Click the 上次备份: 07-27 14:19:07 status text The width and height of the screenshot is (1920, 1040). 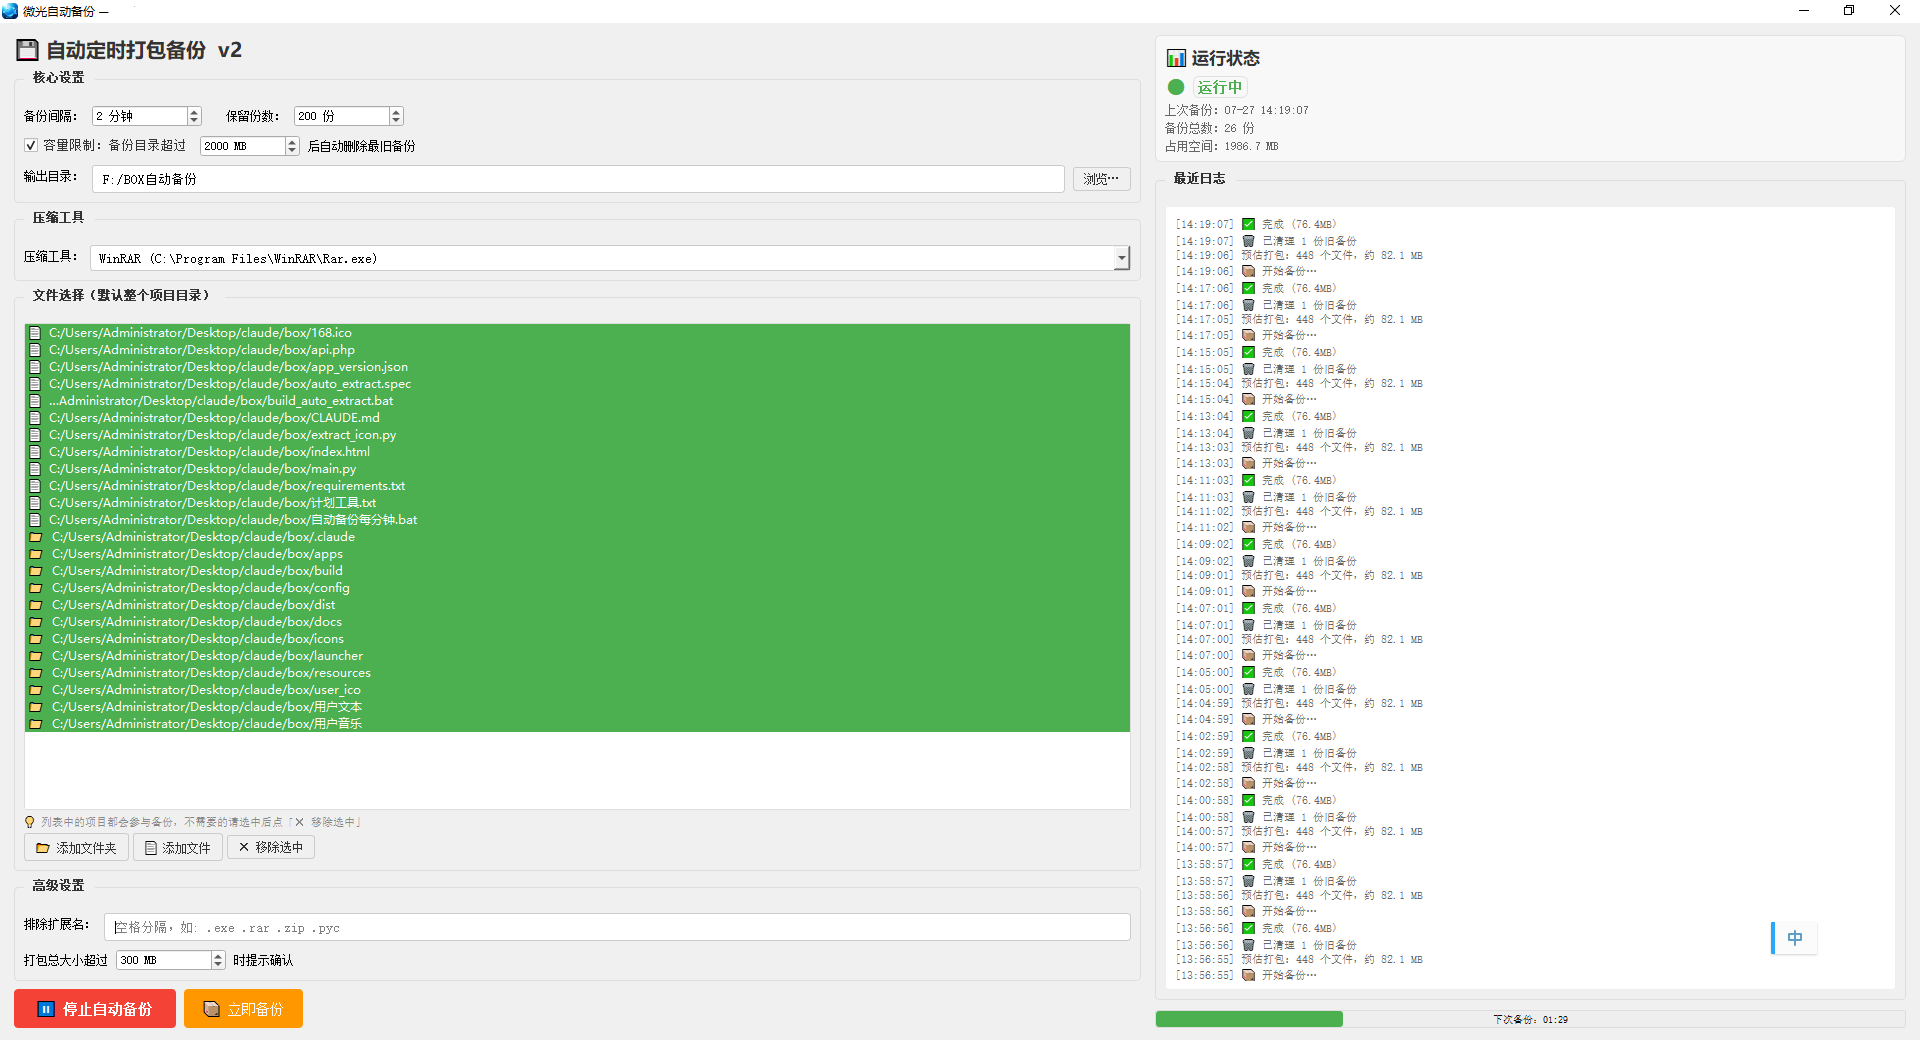tap(1236, 110)
